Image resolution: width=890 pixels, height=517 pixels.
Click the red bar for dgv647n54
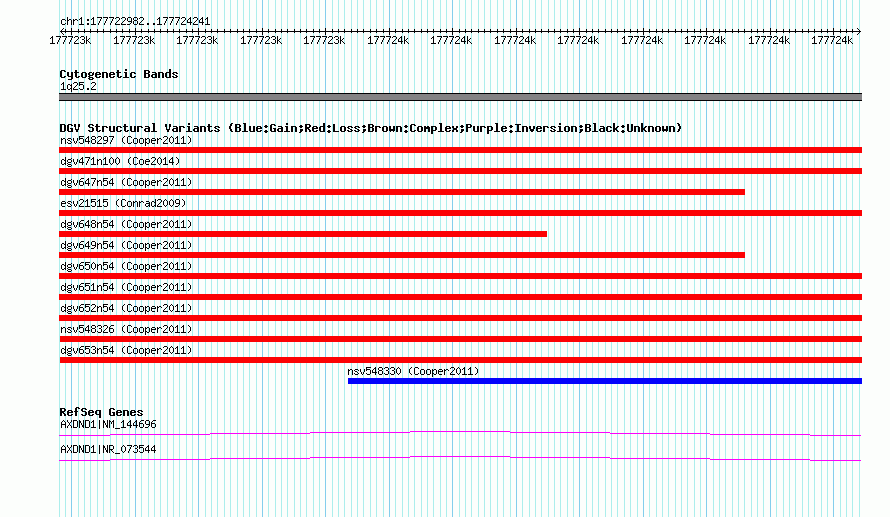(x=402, y=192)
